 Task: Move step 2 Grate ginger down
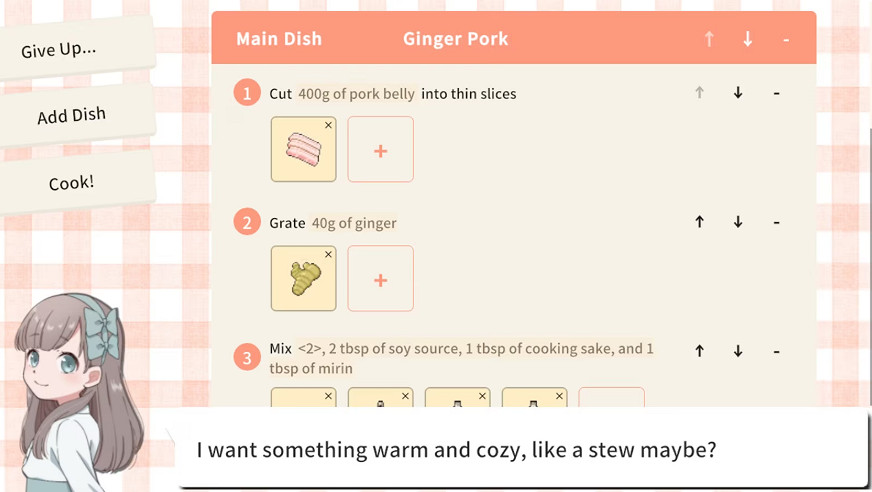pyautogui.click(x=738, y=222)
